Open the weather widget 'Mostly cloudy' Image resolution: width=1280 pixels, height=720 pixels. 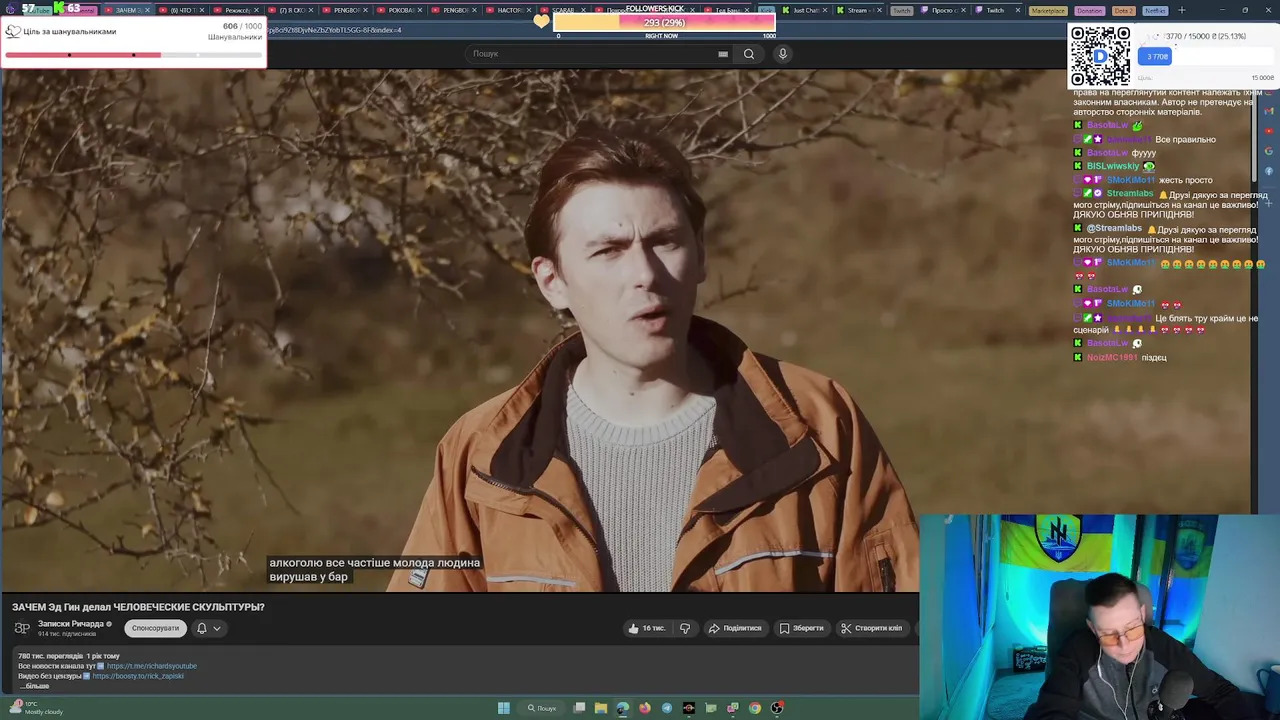[37, 708]
